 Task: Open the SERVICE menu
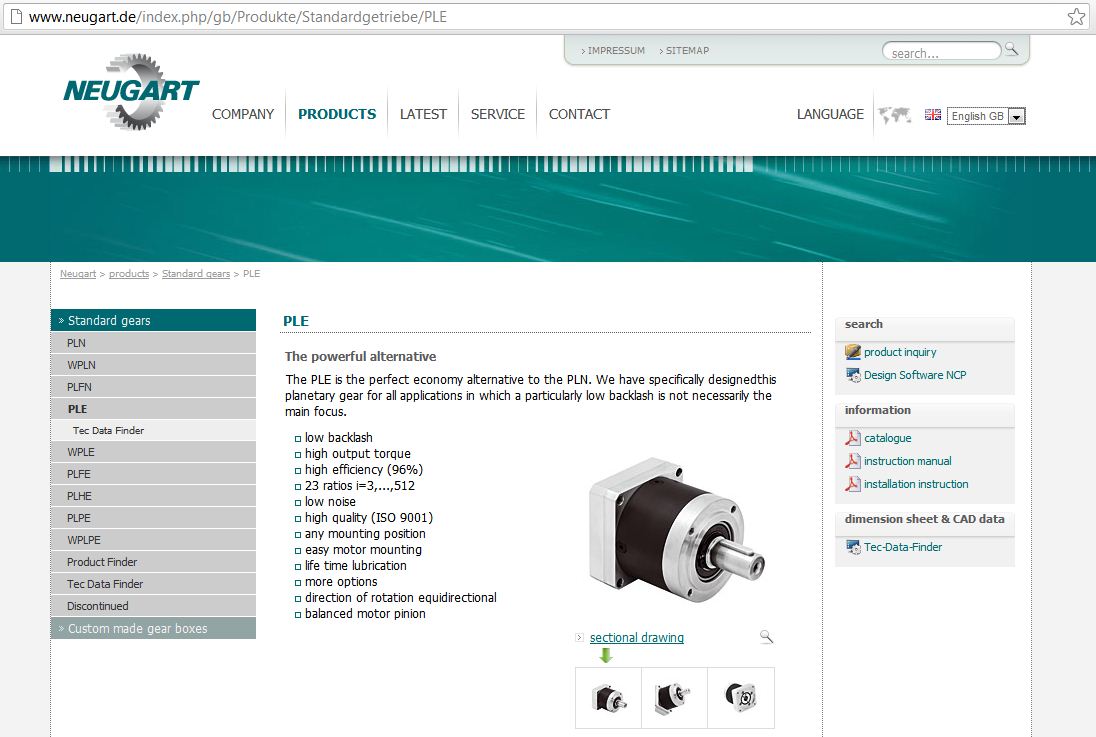click(498, 114)
